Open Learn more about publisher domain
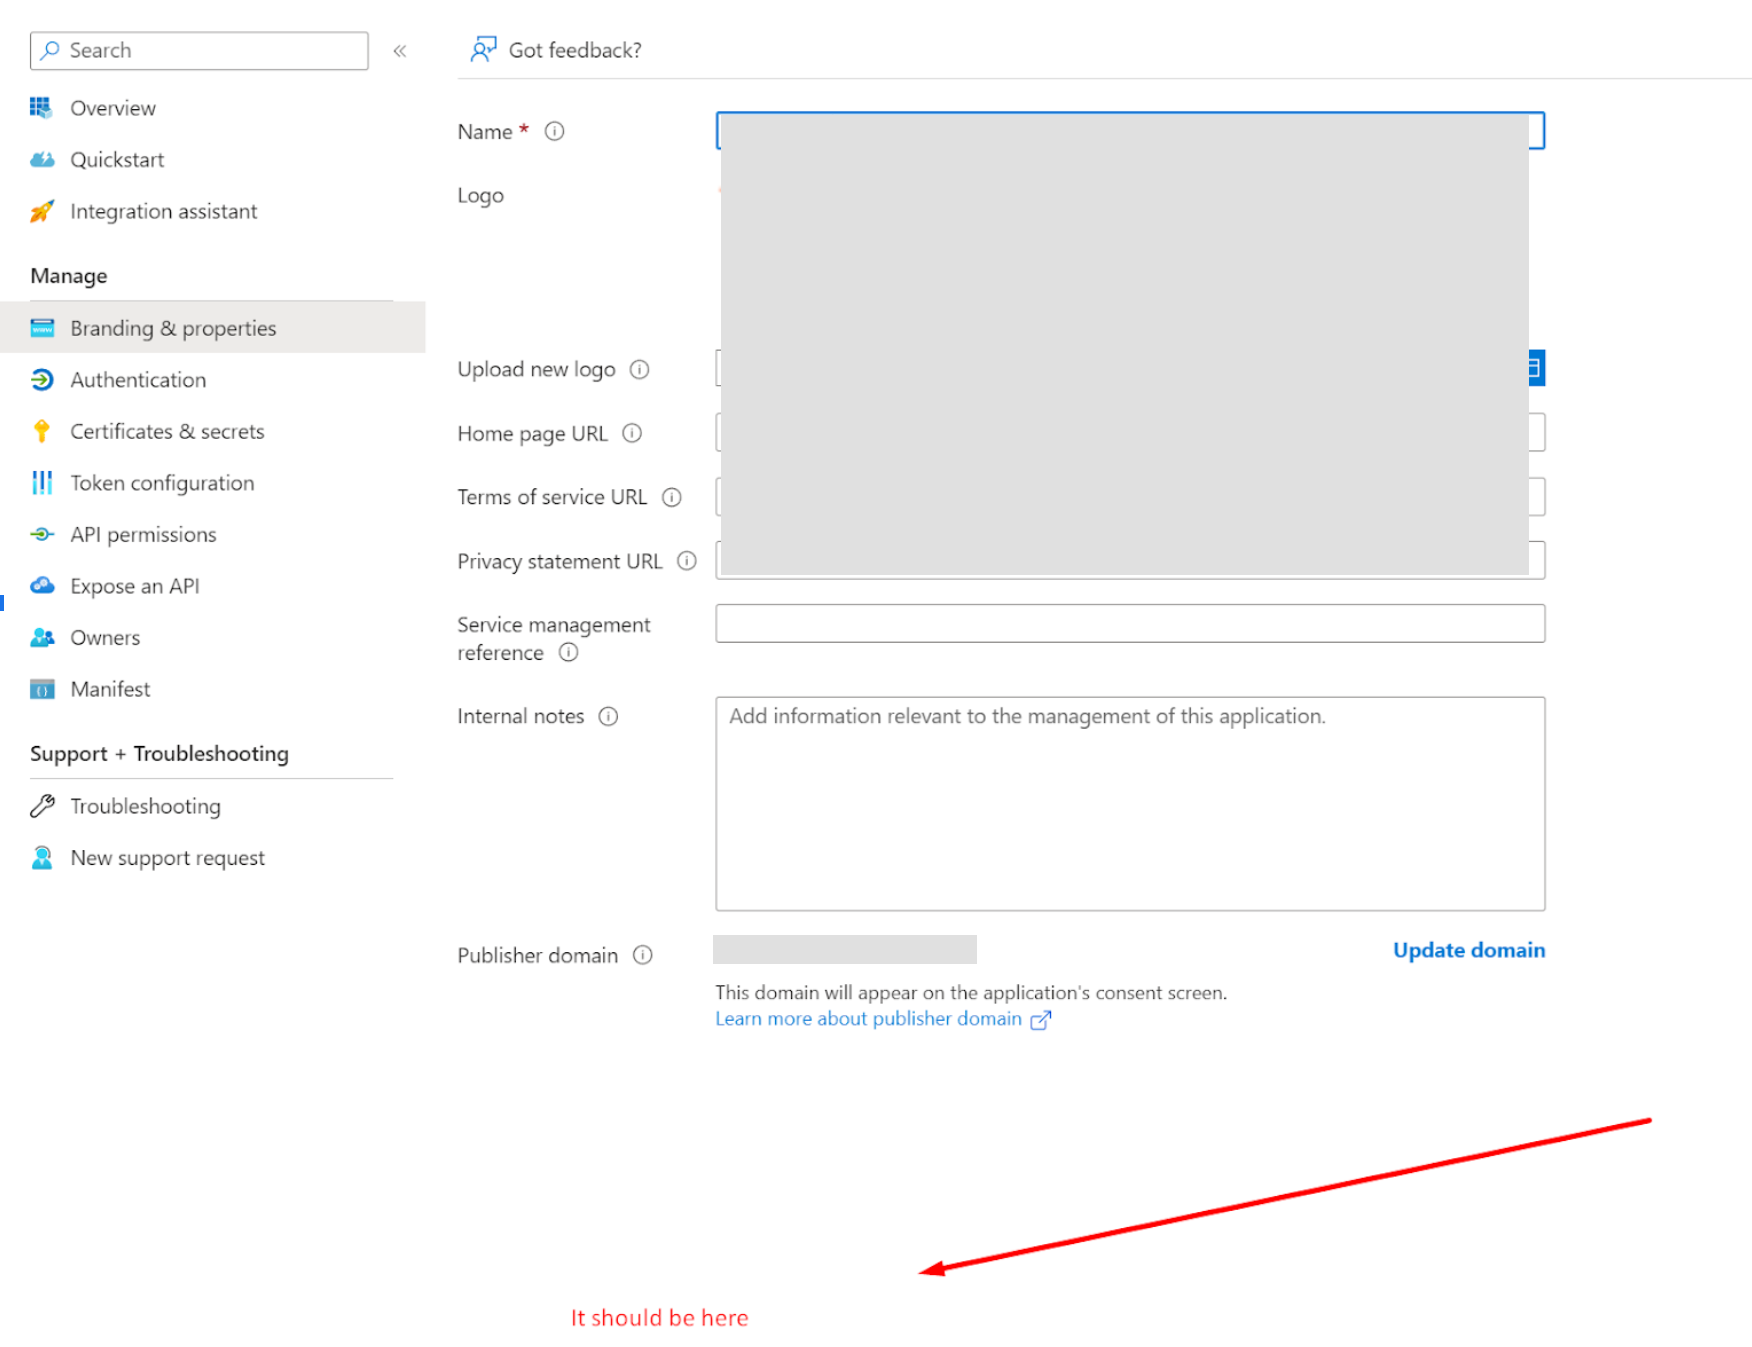The width and height of the screenshot is (1752, 1347). point(868,1018)
